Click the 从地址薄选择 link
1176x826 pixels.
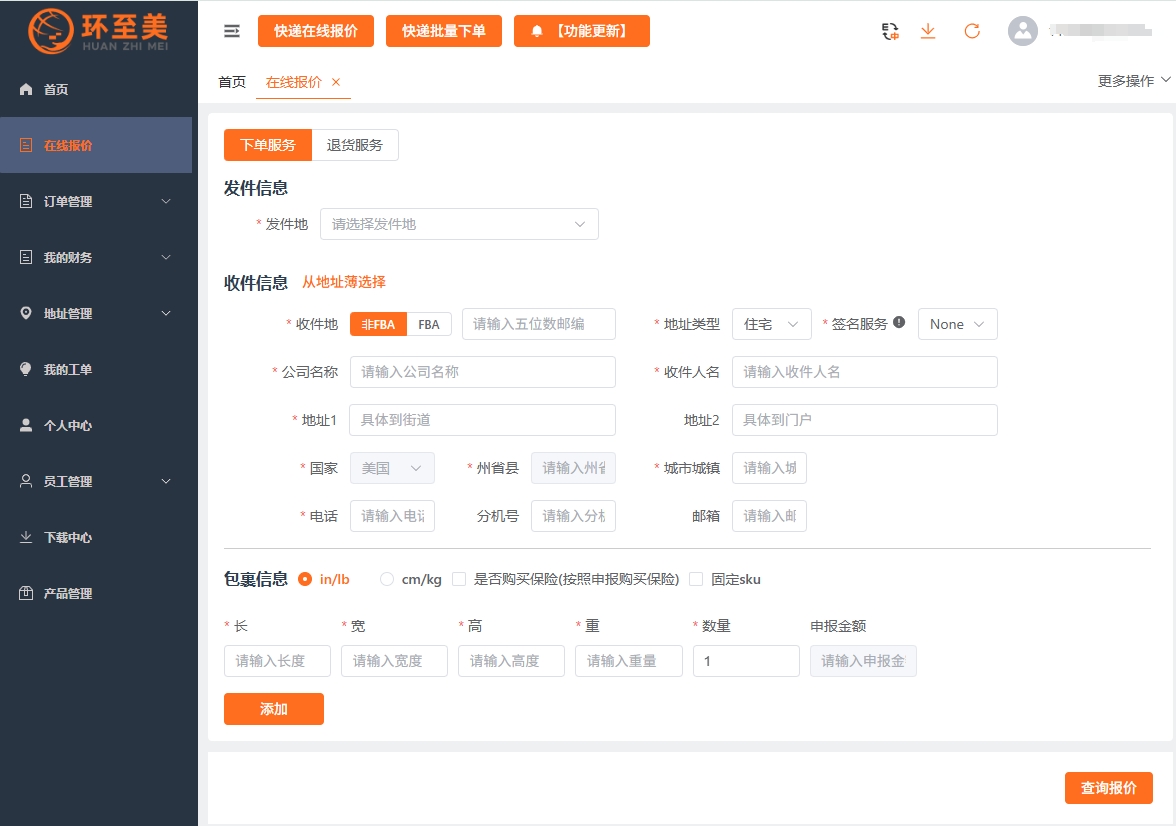coord(344,282)
